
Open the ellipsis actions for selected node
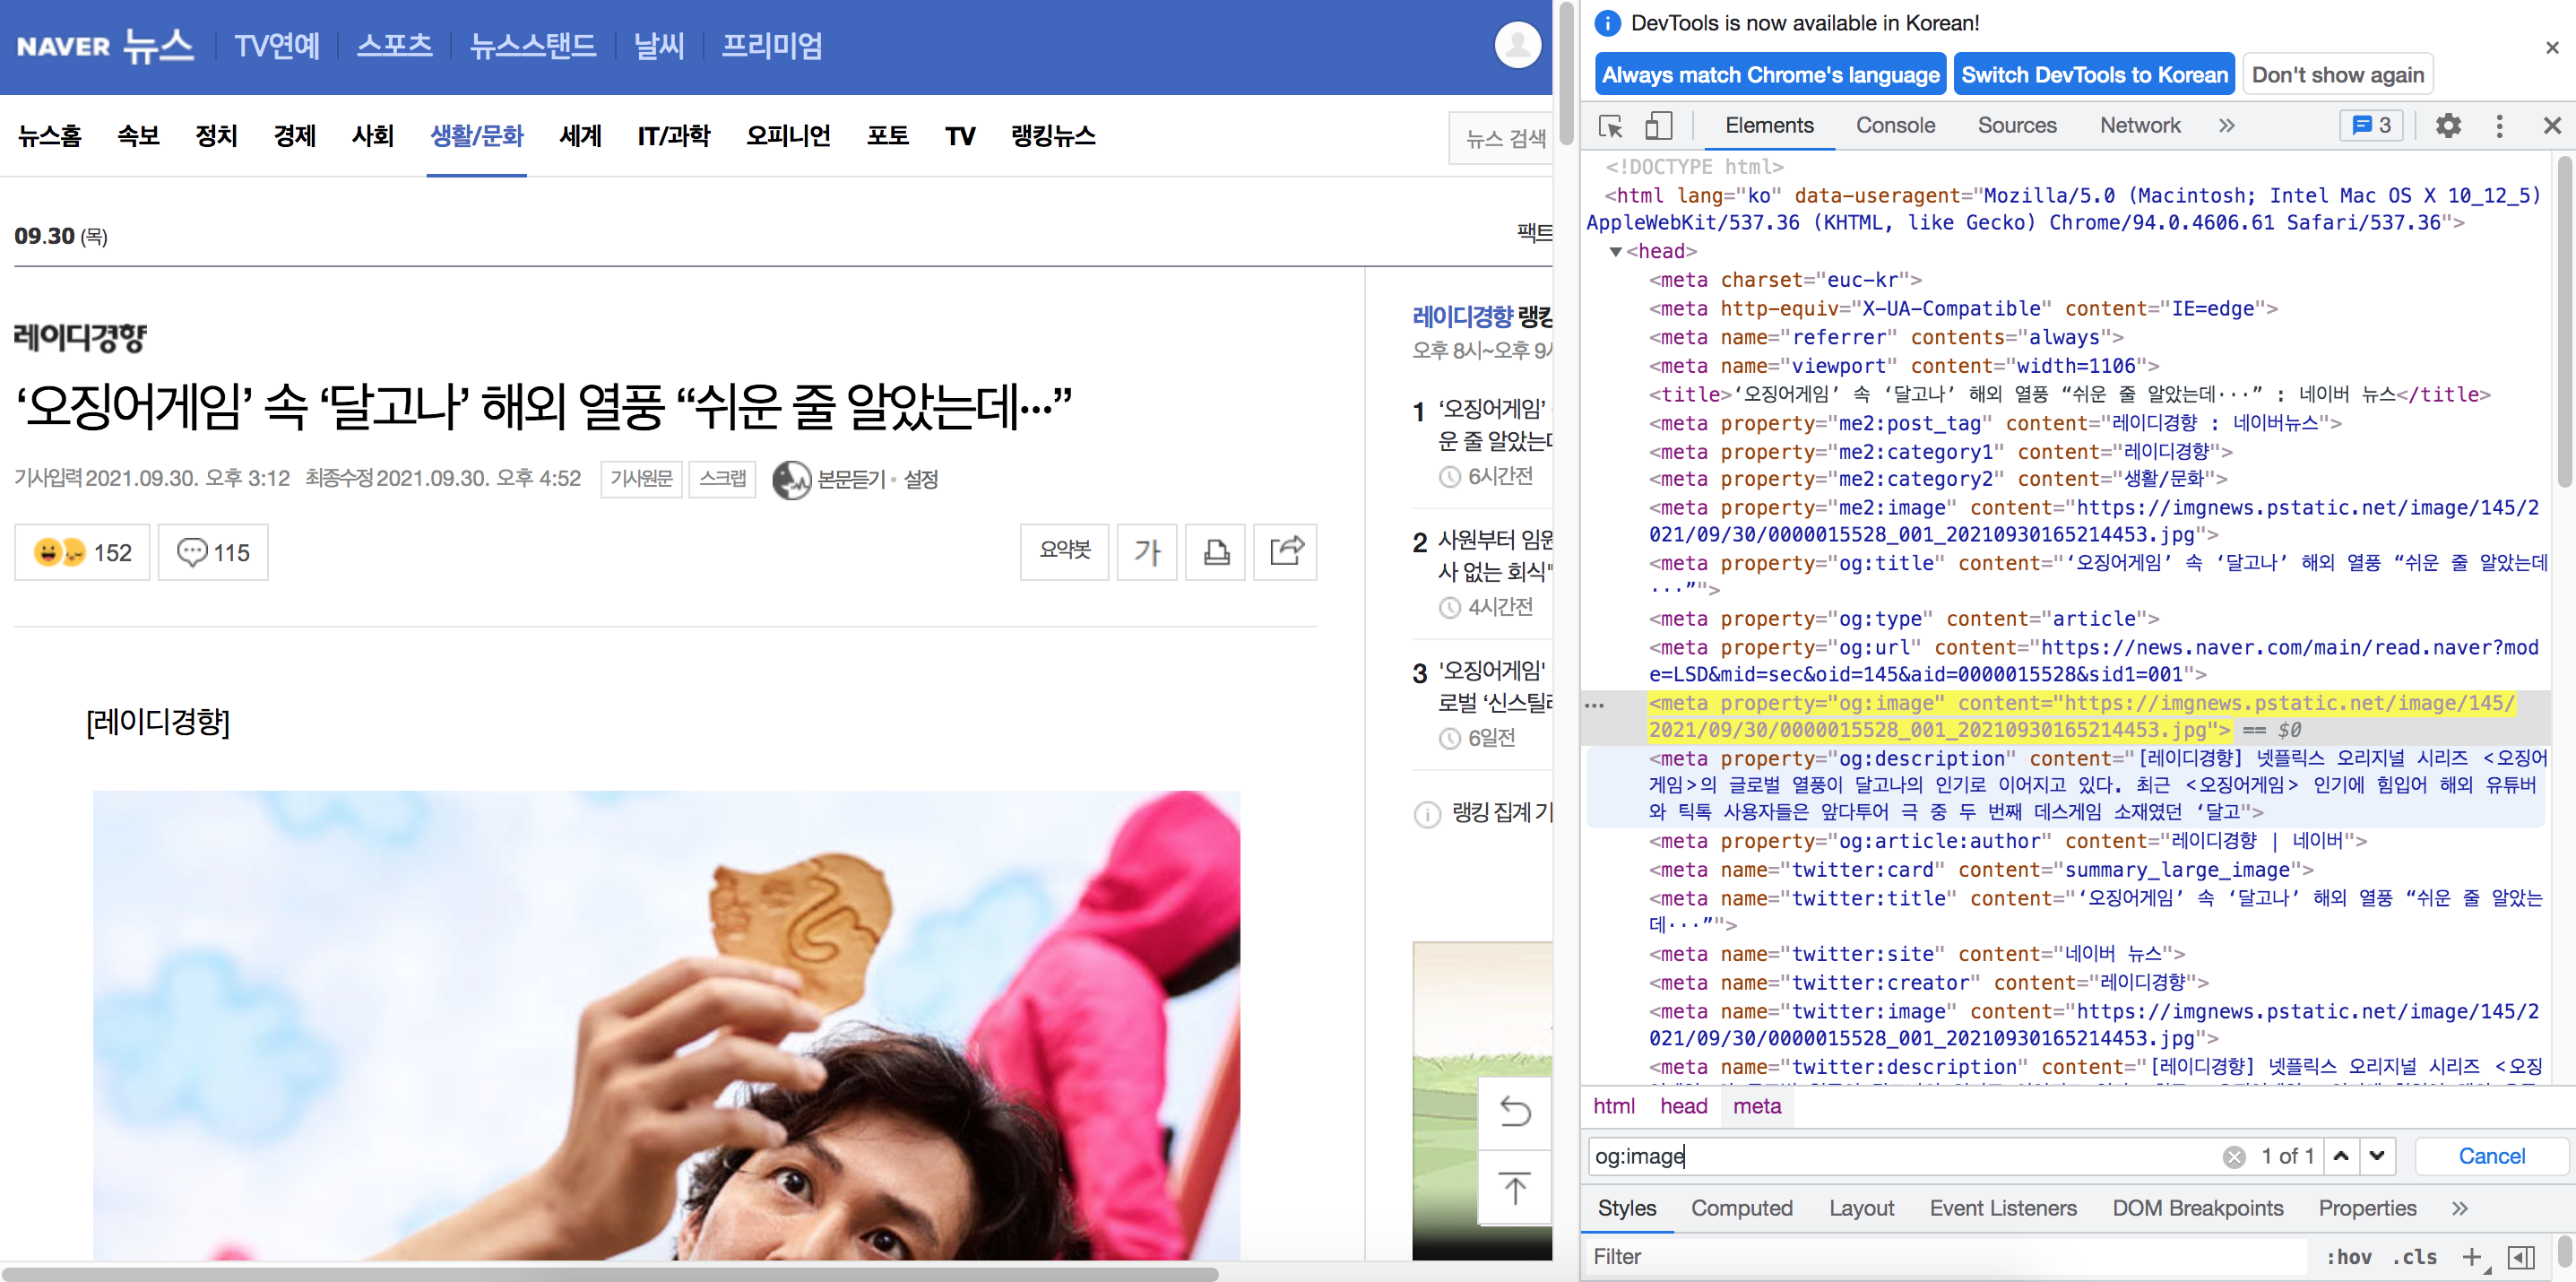pyautogui.click(x=1594, y=706)
